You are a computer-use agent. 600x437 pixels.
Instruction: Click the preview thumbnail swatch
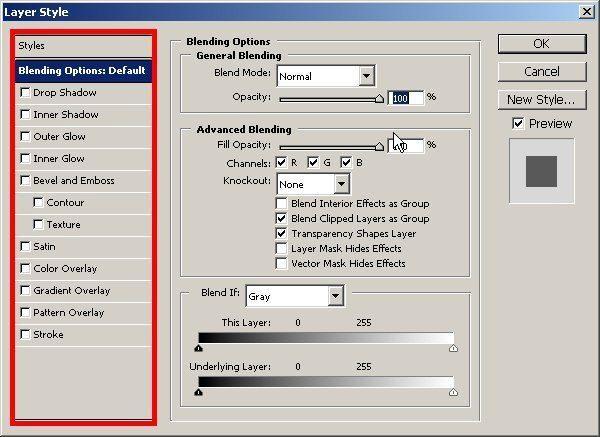pos(541,169)
